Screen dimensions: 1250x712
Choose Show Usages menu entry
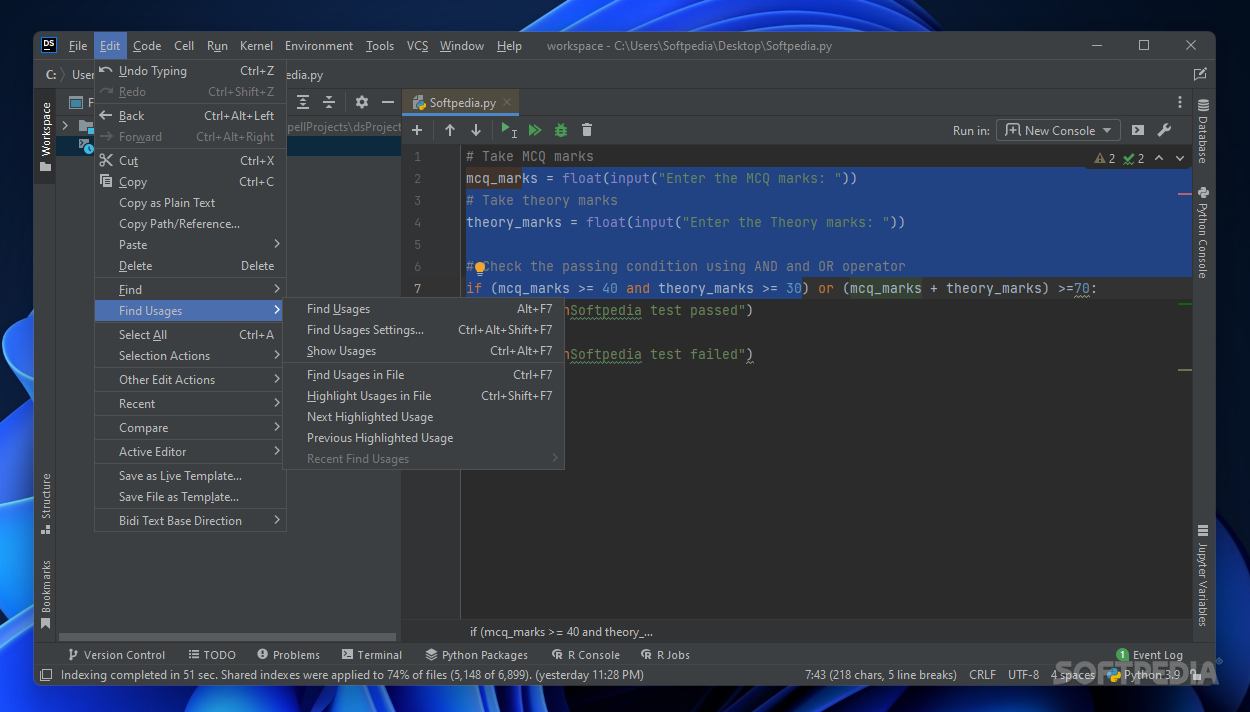pos(424,351)
